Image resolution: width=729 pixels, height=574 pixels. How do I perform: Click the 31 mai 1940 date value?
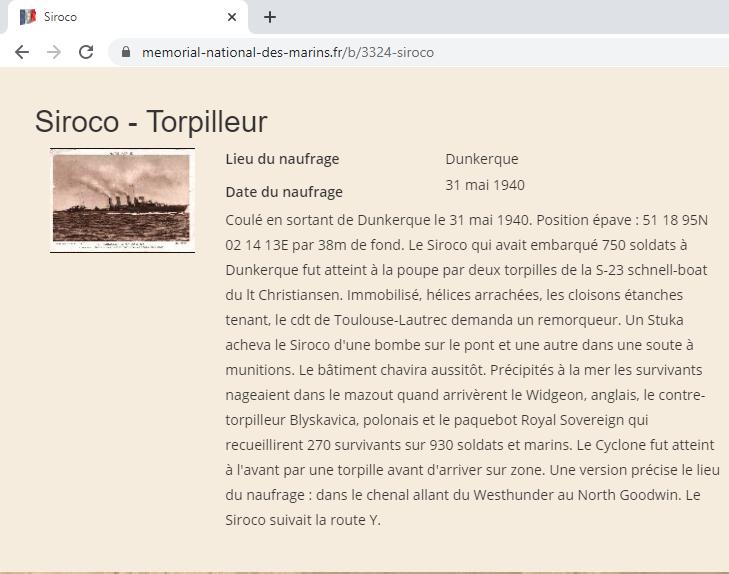485,185
